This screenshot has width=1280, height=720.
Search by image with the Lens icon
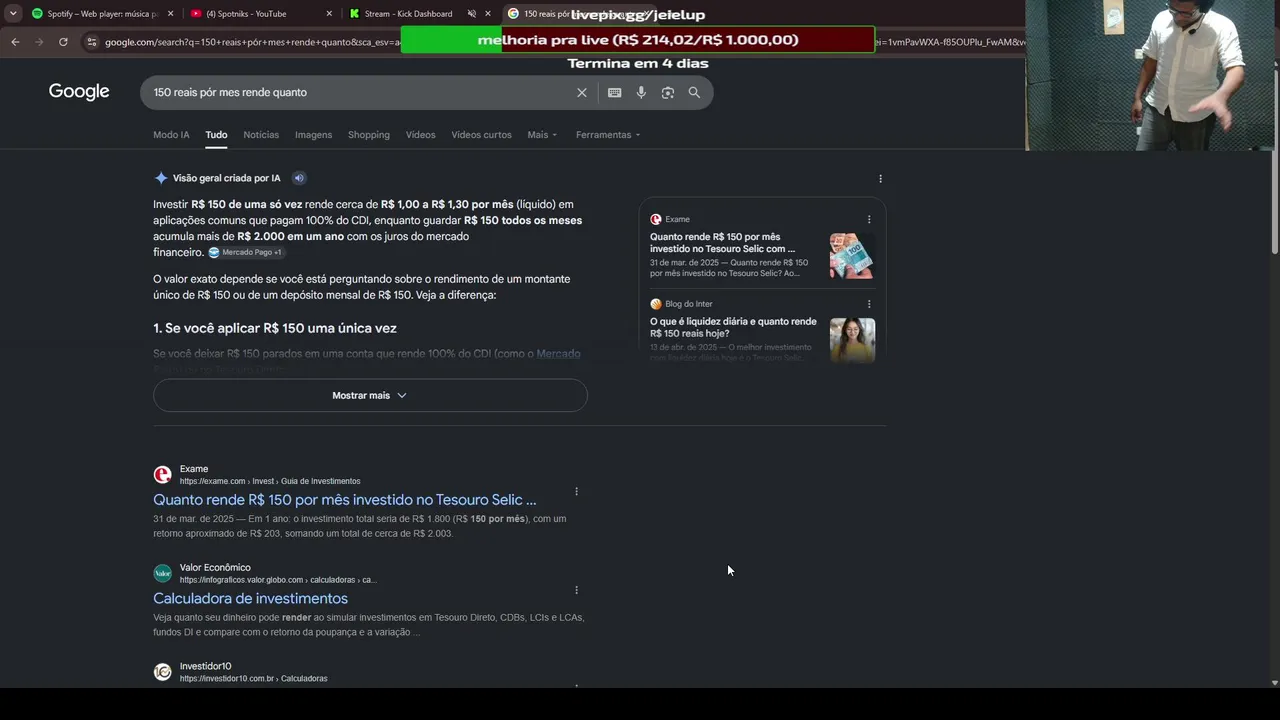[668, 93]
